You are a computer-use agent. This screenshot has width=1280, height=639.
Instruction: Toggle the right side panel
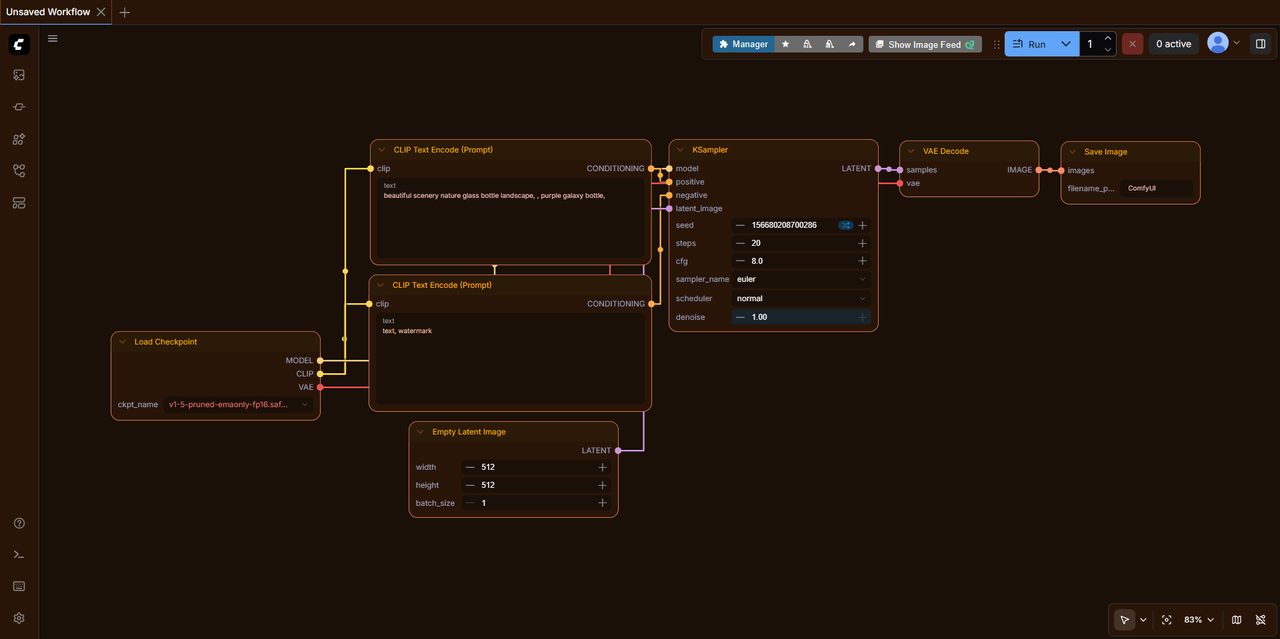(x=1260, y=44)
